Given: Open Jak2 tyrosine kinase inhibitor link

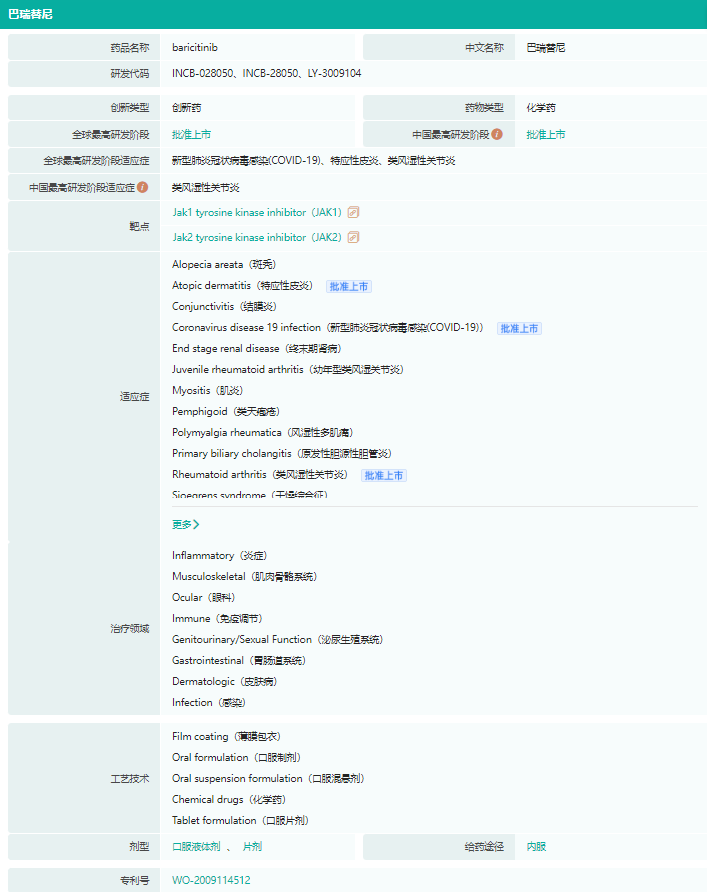Looking at the screenshot, I should pos(257,237).
